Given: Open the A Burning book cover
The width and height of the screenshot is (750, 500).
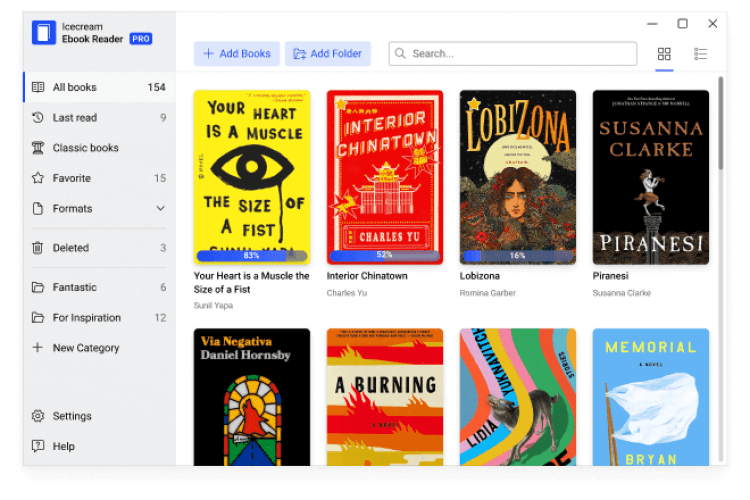Looking at the screenshot, I should pyautogui.click(x=385, y=397).
